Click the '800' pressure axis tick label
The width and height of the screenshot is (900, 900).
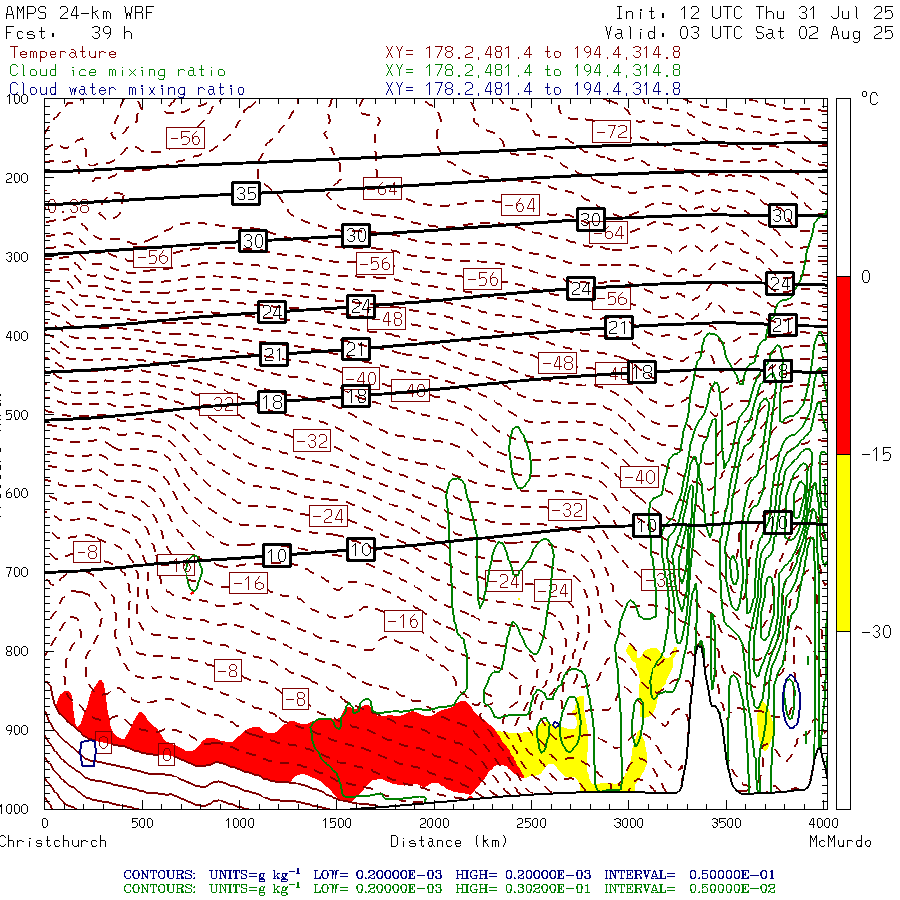click(x=17, y=651)
